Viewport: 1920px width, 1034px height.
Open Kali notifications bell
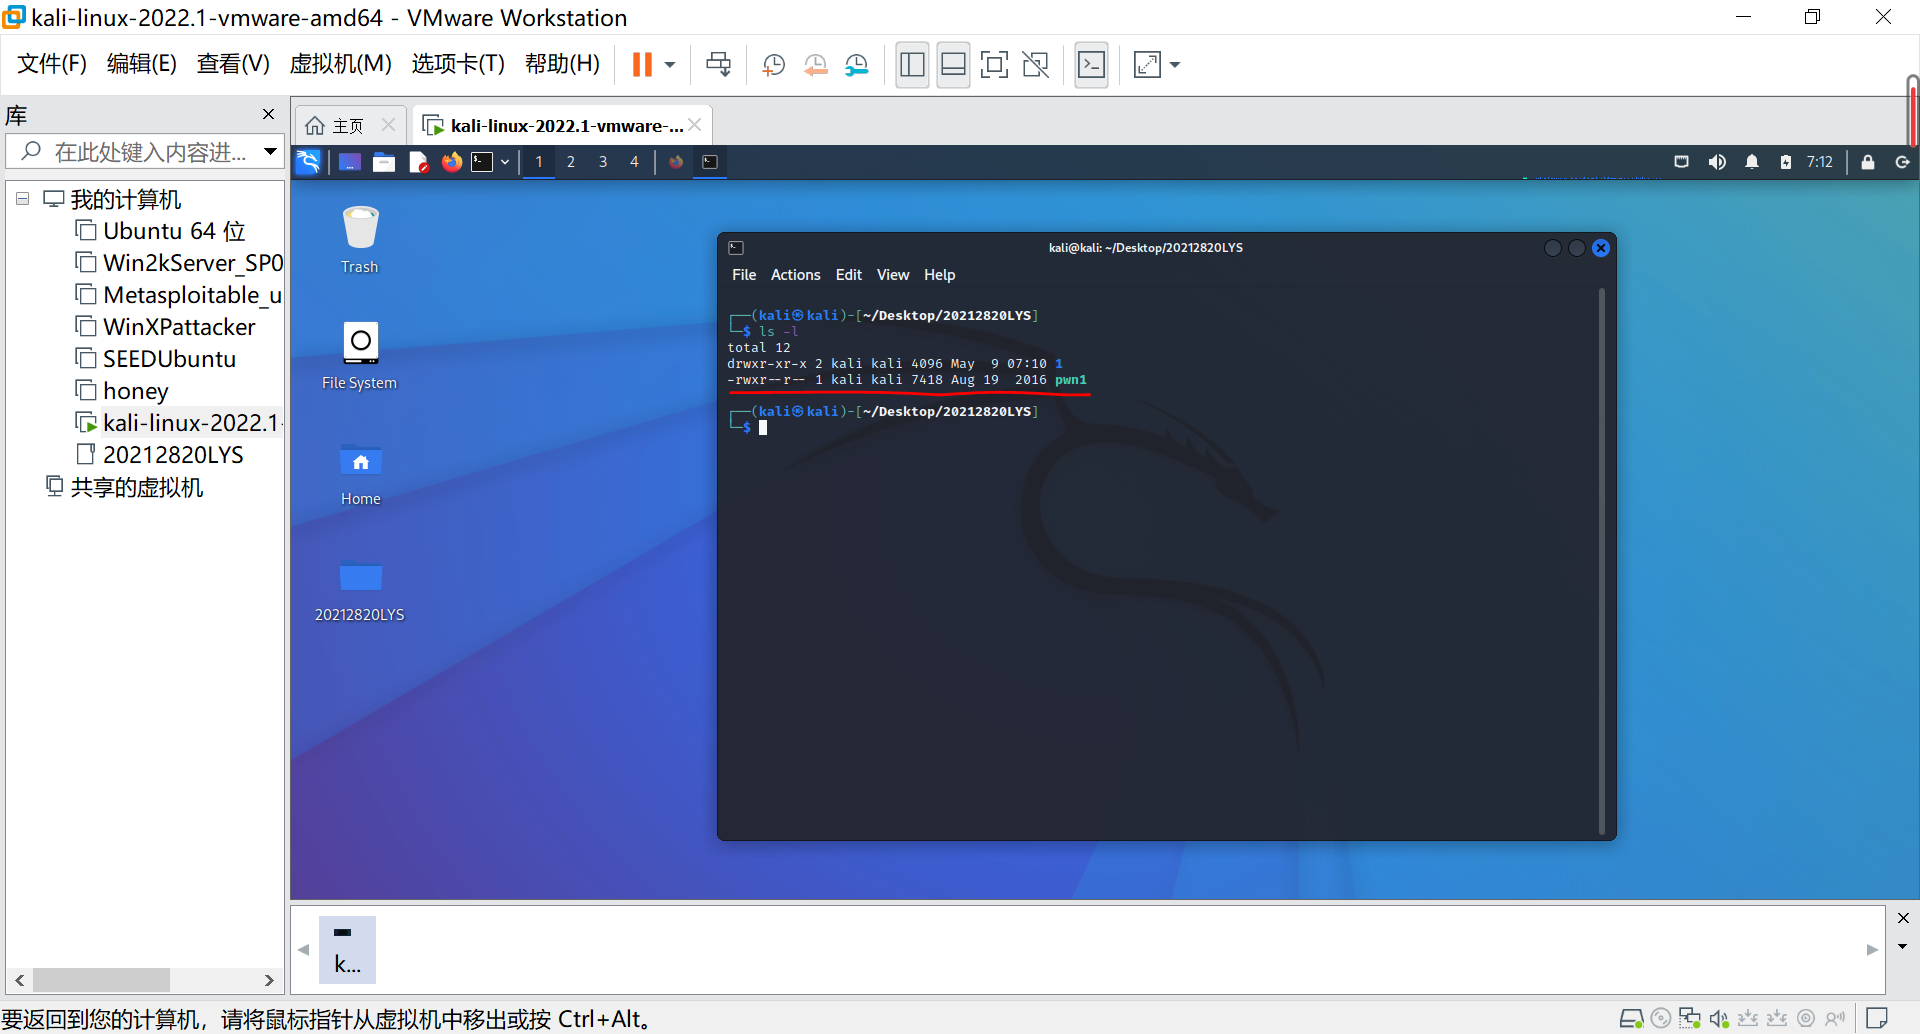point(1752,162)
